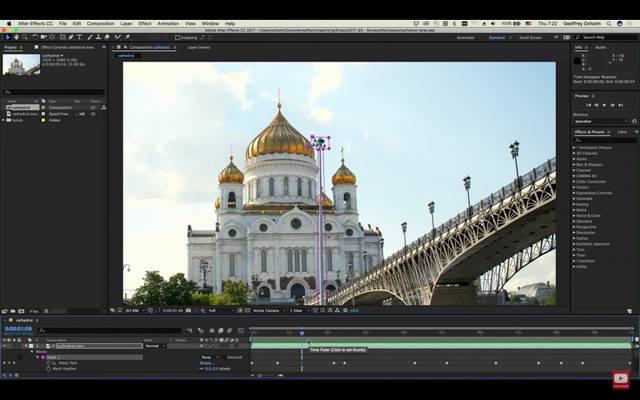640x400 pixels.
Task: Click the current timecode field in timeline
Action: [18, 329]
